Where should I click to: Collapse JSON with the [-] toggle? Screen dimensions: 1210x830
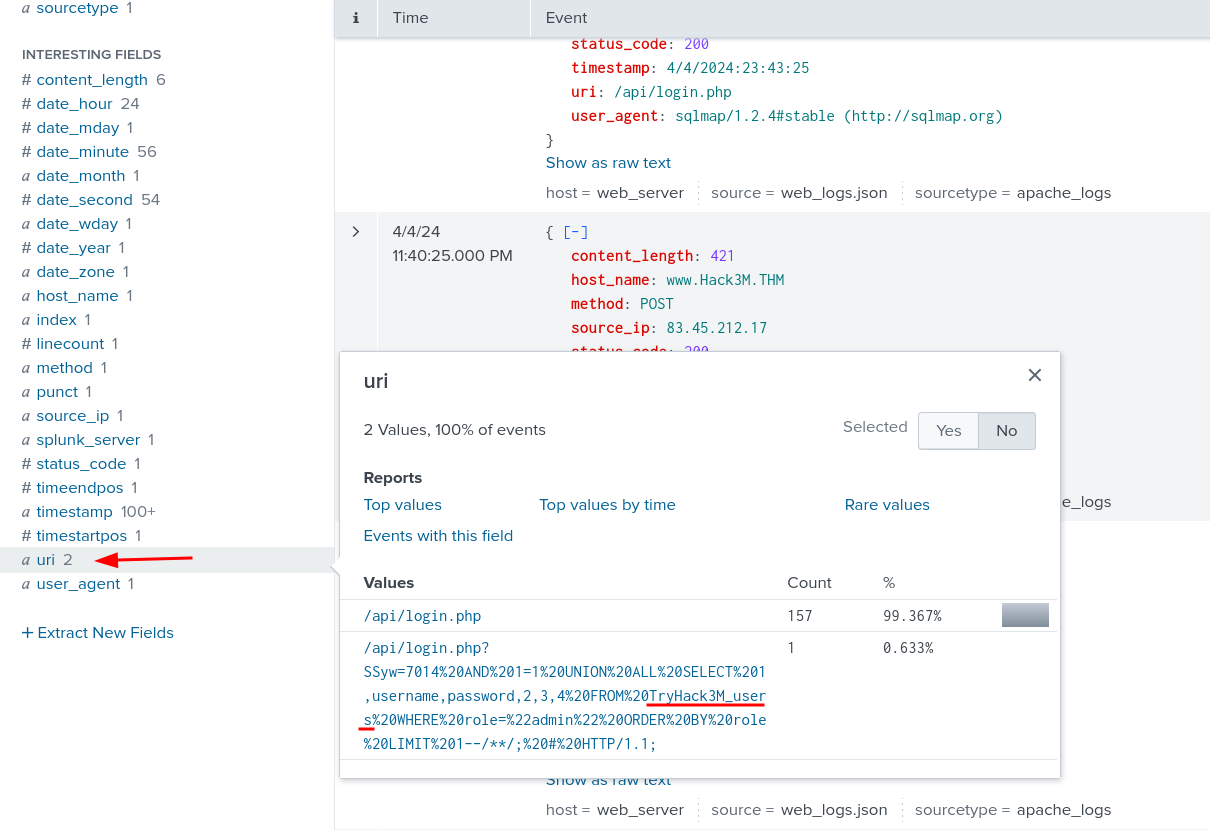pos(575,232)
